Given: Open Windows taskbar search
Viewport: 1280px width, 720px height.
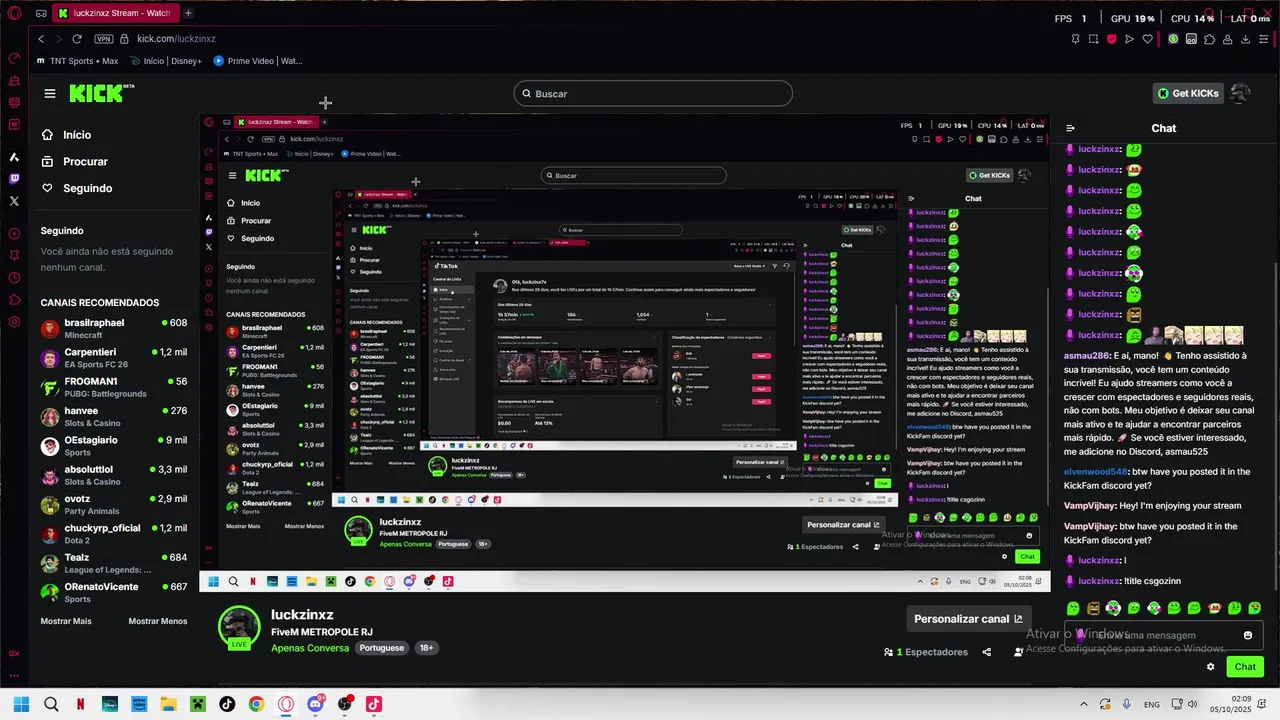Looking at the screenshot, I should pyautogui.click(x=51, y=704).
